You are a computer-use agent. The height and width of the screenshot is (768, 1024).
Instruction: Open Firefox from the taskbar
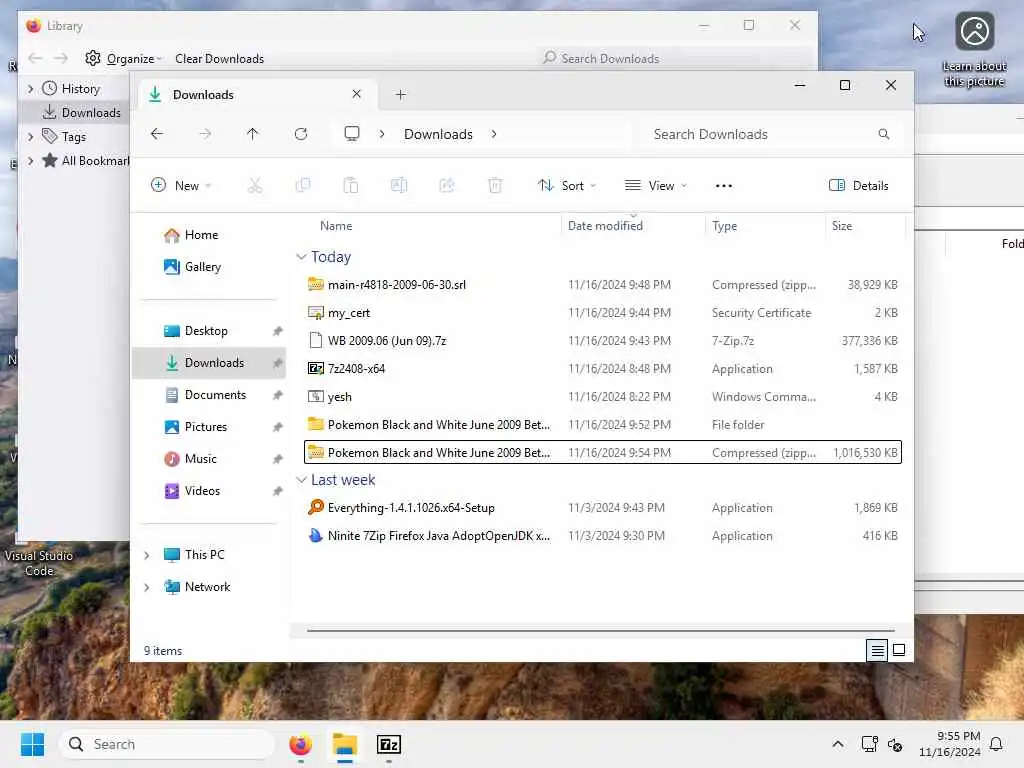300,744
